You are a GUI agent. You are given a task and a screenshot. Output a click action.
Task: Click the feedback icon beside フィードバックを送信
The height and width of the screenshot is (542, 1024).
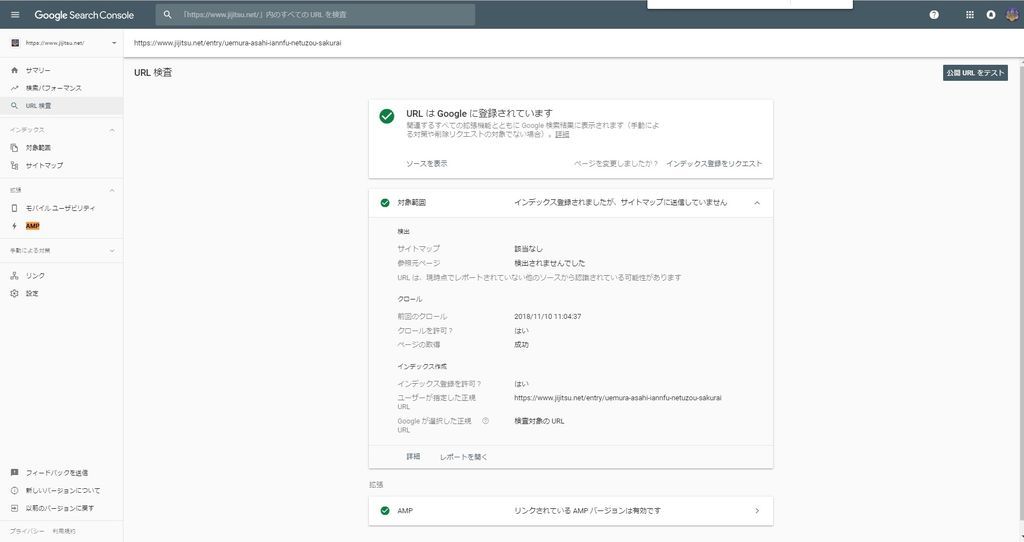[14, 472]
